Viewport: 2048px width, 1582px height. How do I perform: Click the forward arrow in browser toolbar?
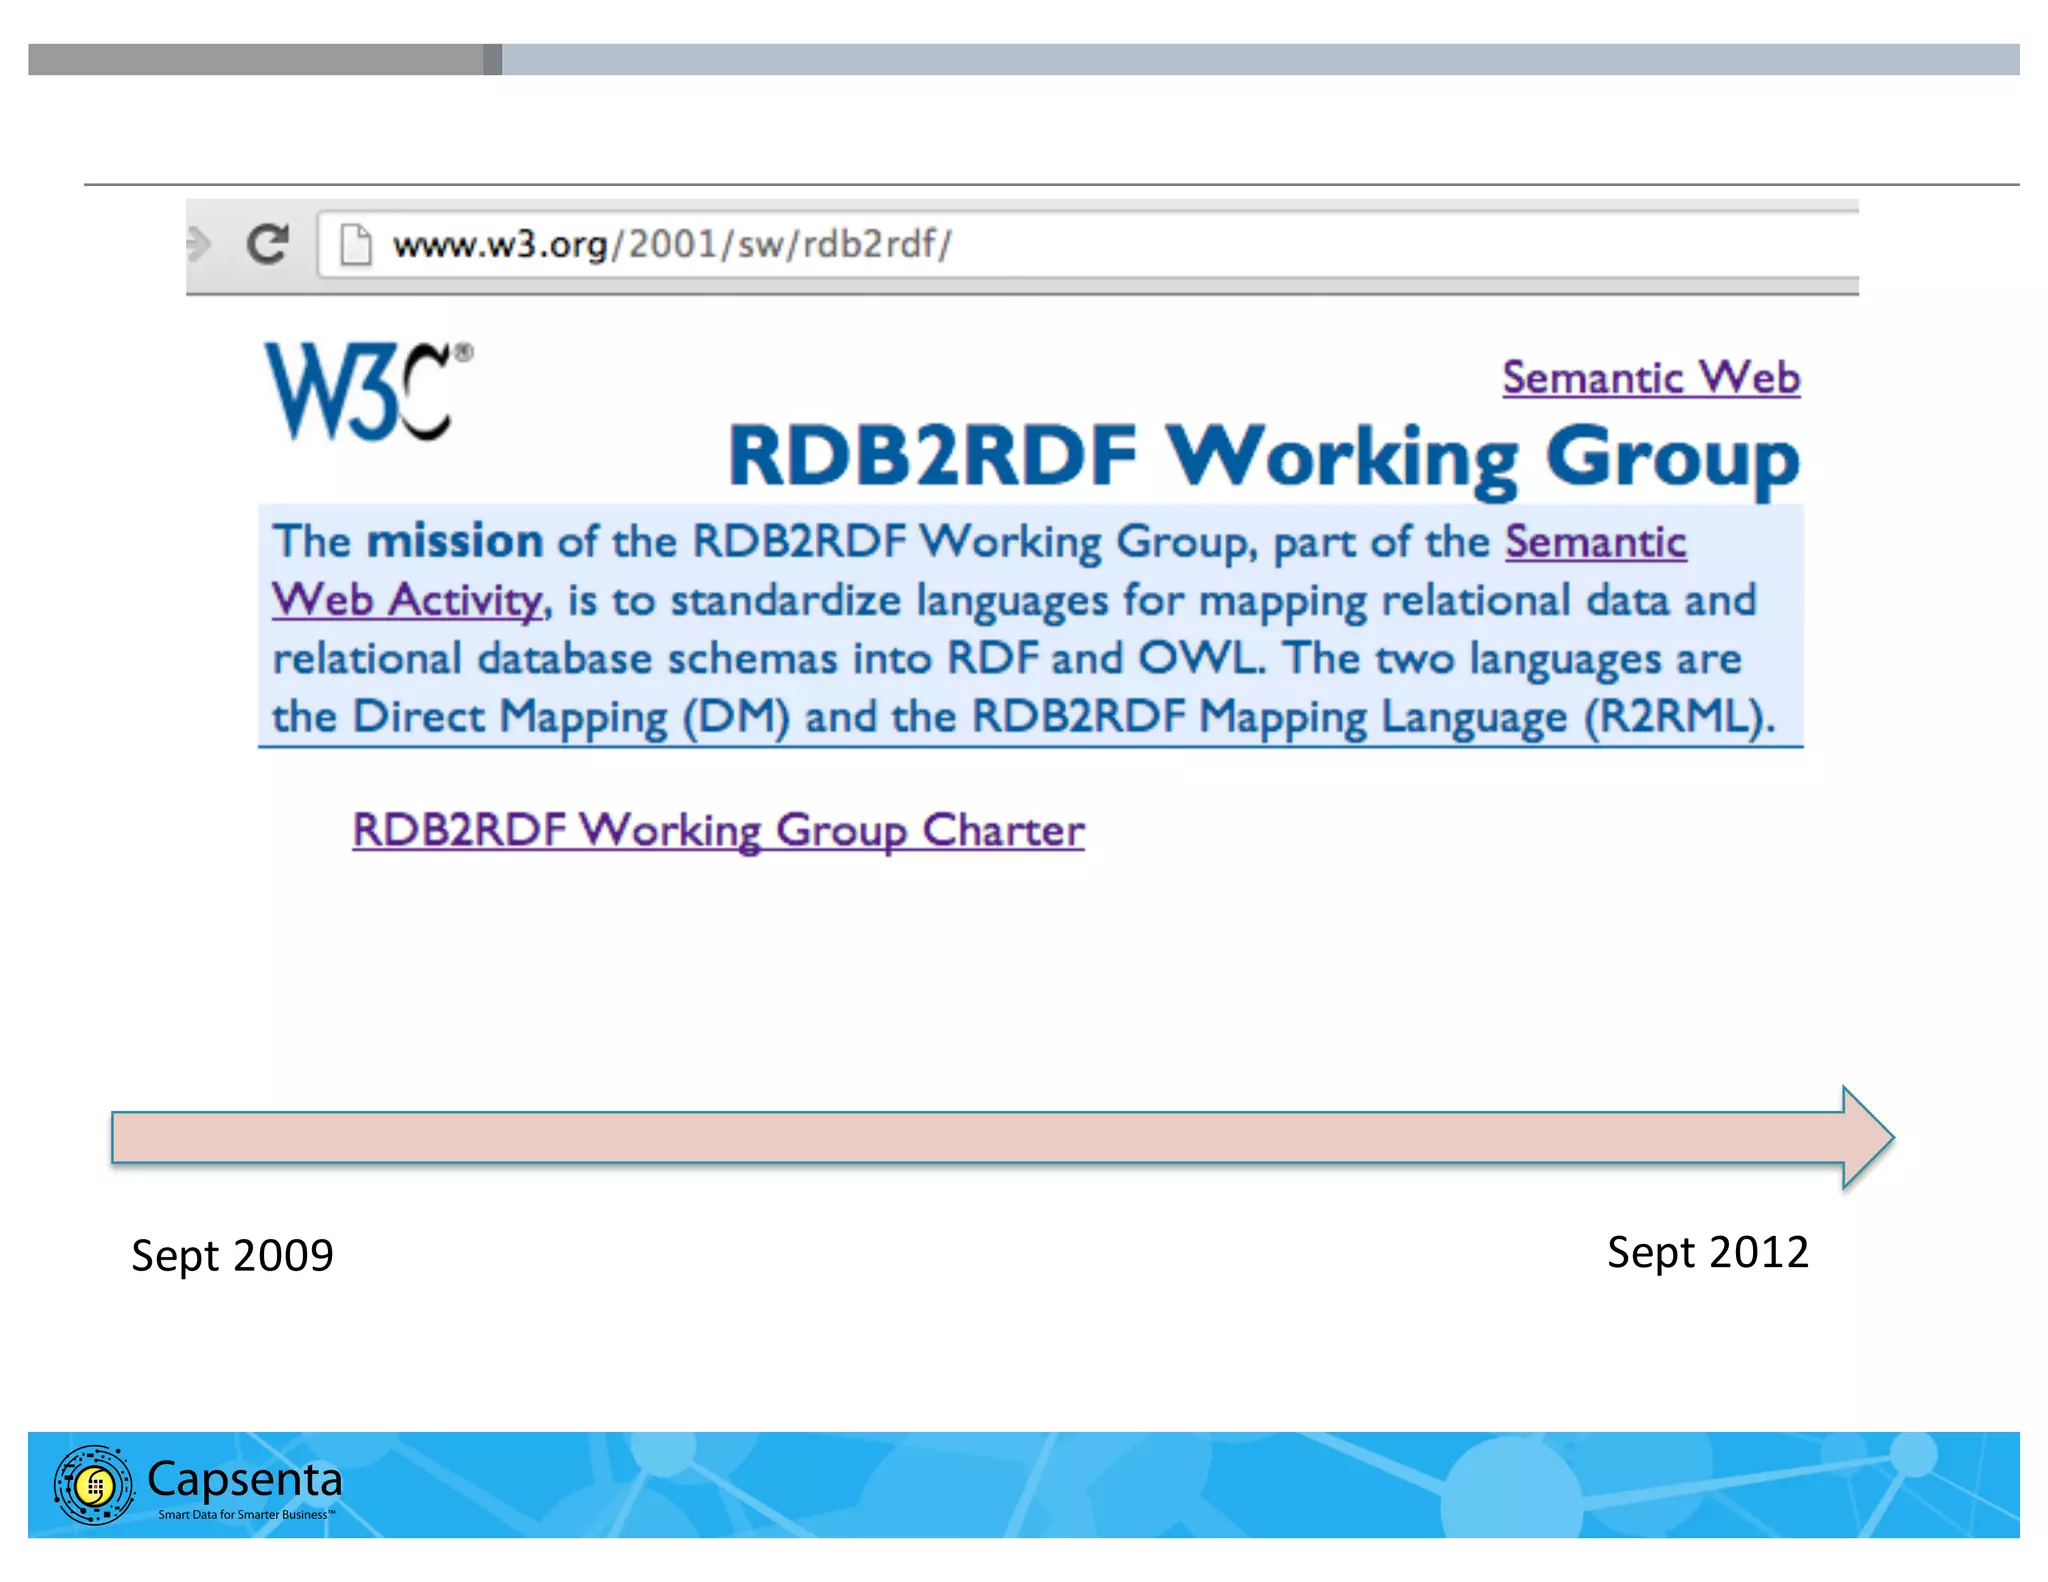(198, 244)
